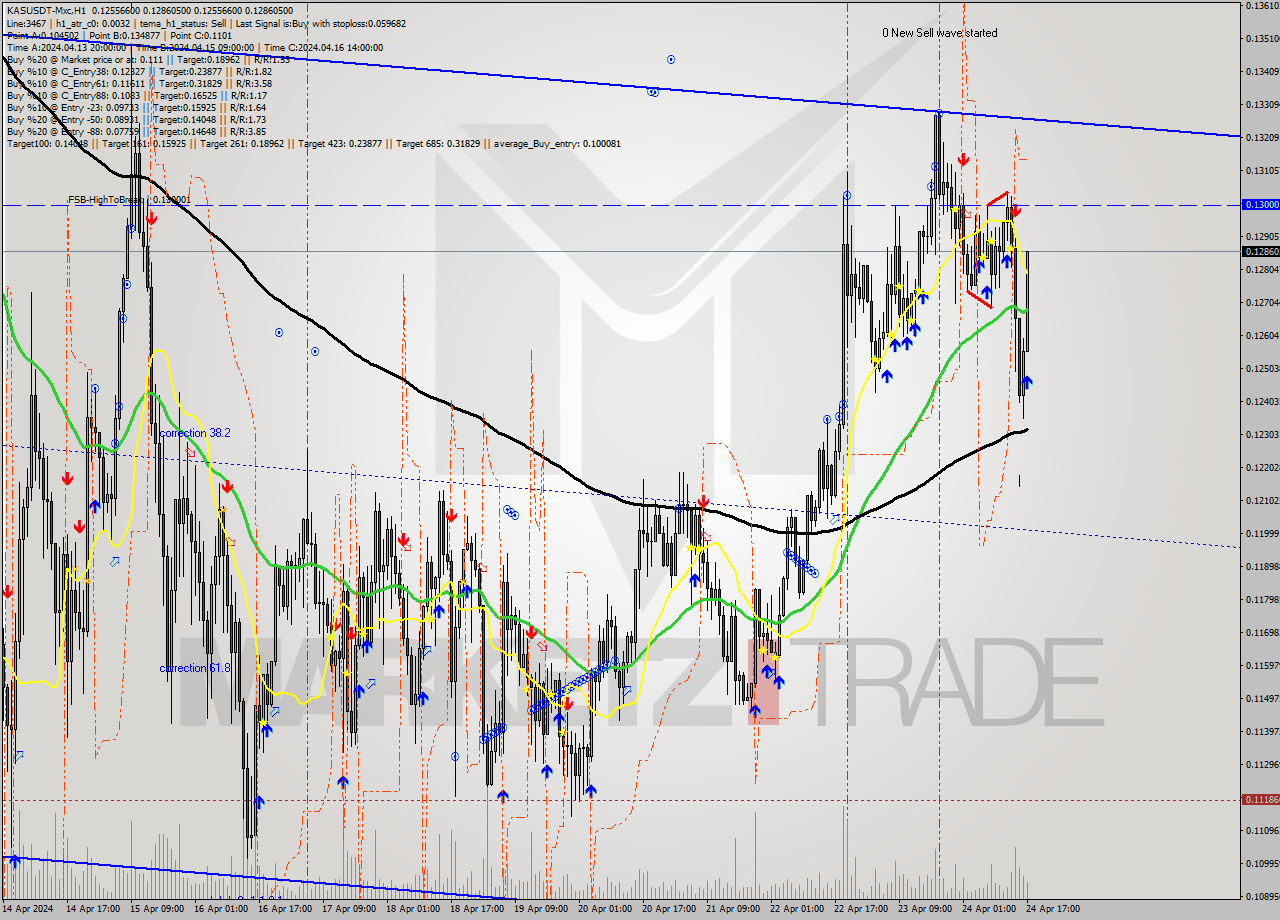This screenshot has height=920, width=1280.
Task: Click the 0.11497 price axis value
Action: tap(1263, 698)
